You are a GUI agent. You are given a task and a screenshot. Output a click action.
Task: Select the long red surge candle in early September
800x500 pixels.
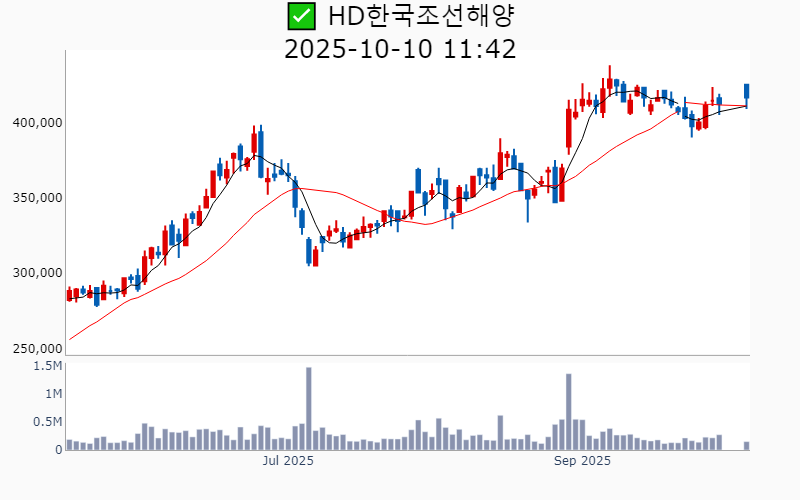568,126
